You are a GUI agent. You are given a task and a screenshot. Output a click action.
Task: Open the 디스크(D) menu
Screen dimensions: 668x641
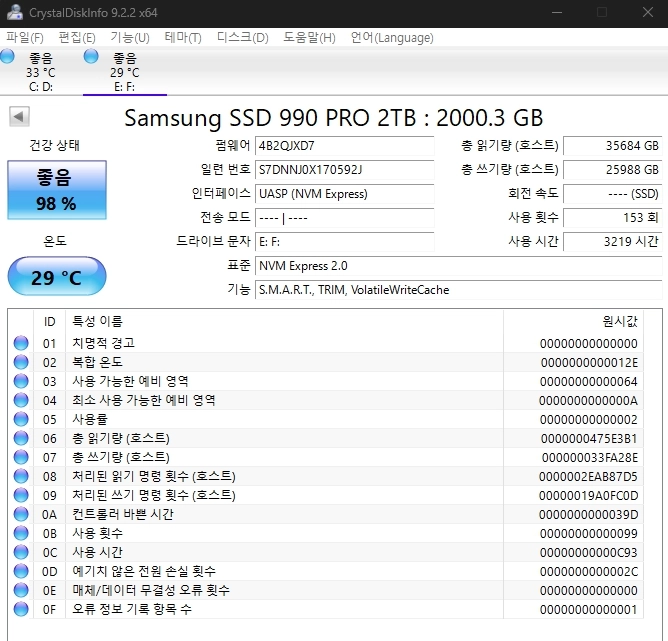(243, 38)
